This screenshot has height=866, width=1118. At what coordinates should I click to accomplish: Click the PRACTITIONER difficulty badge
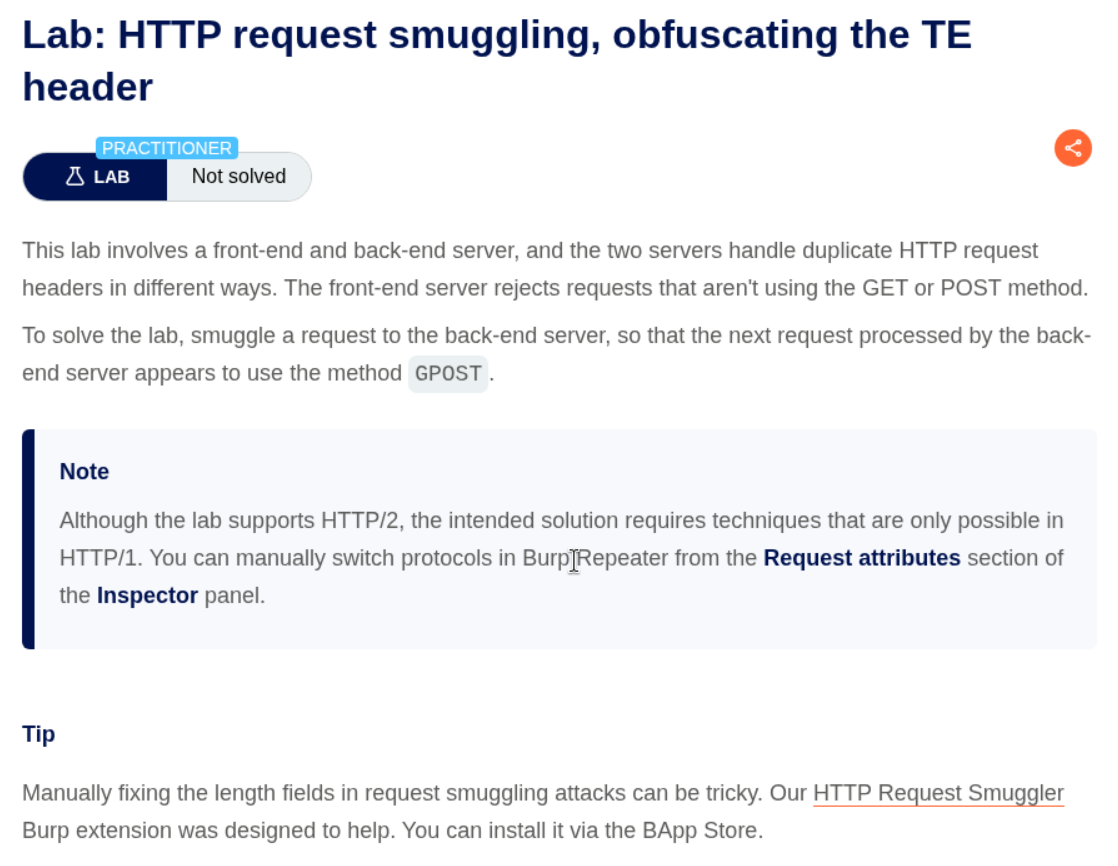point(167,148)
